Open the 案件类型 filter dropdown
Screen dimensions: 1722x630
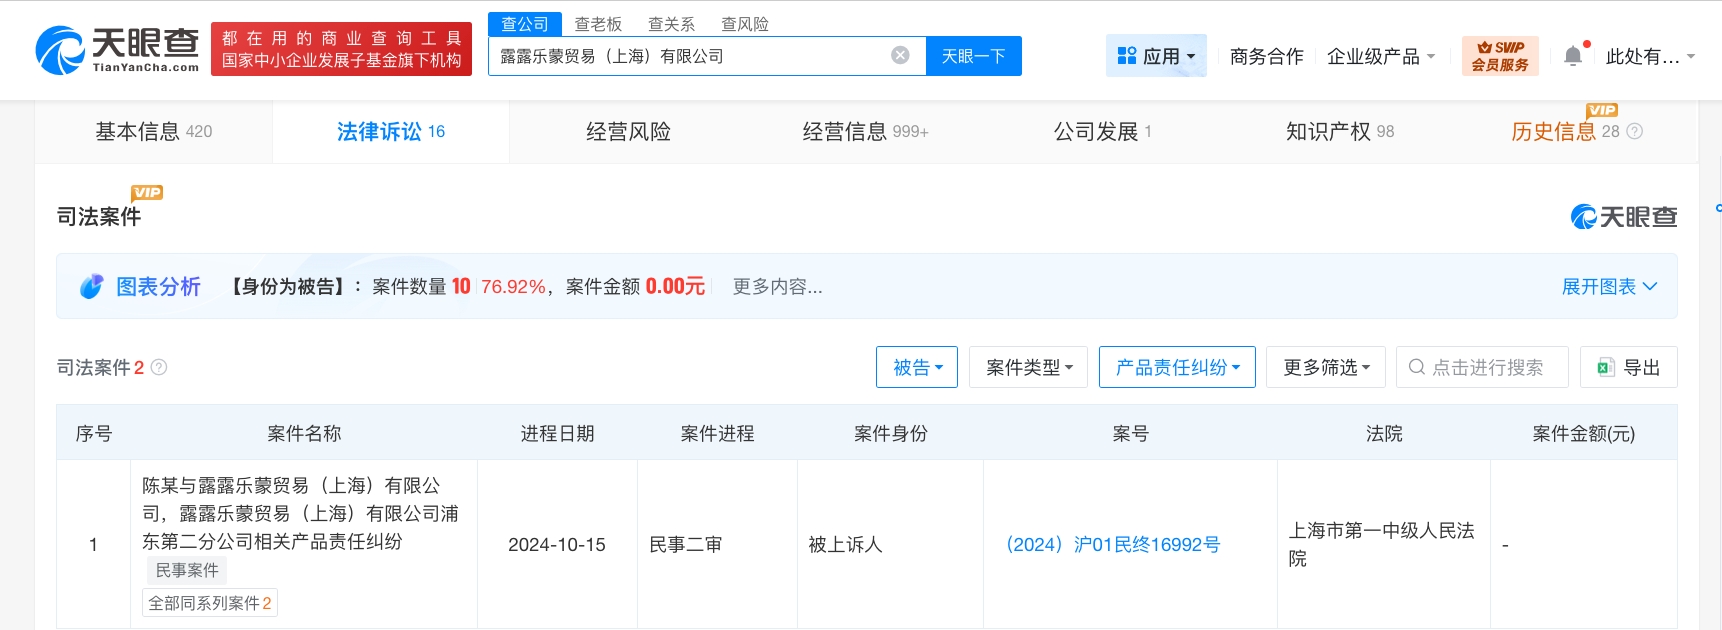(x=1028, y=367)
